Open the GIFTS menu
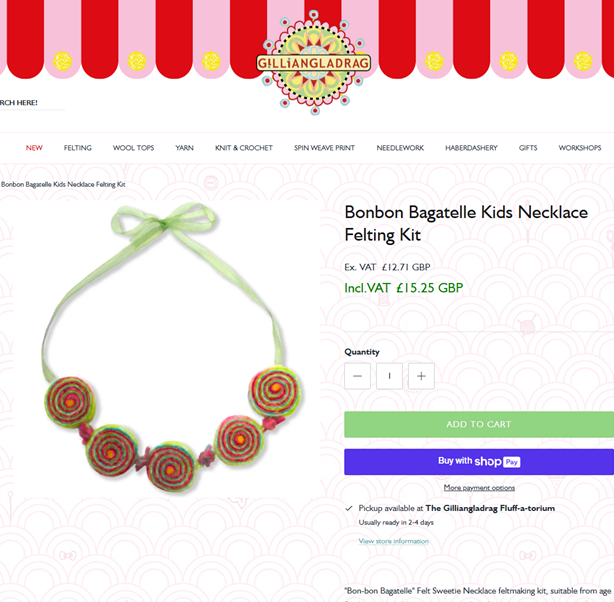This screenshot has width=614, height=602. [x=528, y=148]
